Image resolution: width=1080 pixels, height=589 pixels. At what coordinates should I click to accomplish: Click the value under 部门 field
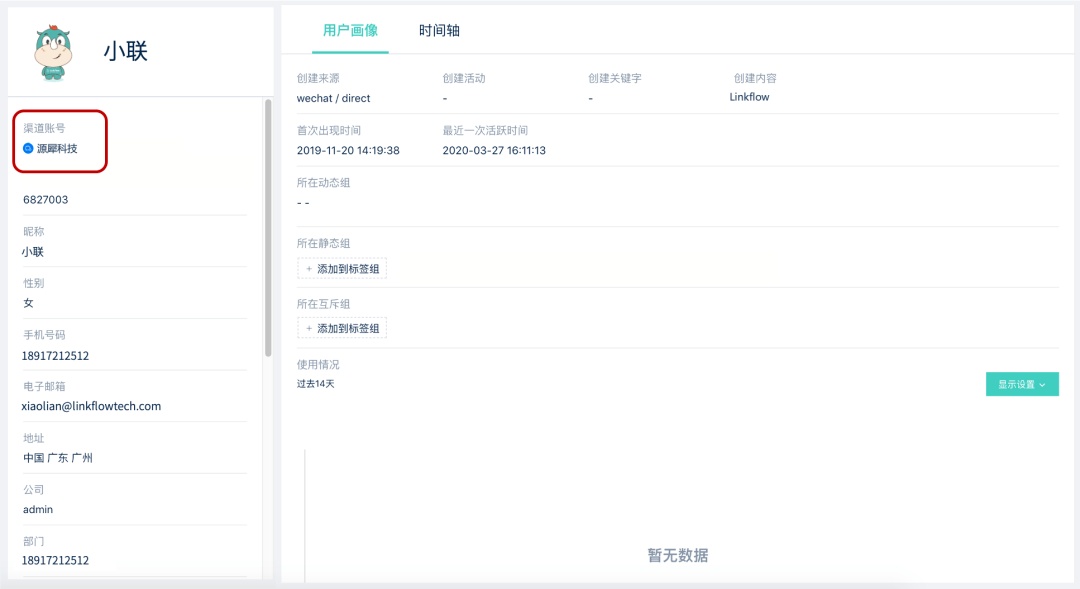(56, 561)
